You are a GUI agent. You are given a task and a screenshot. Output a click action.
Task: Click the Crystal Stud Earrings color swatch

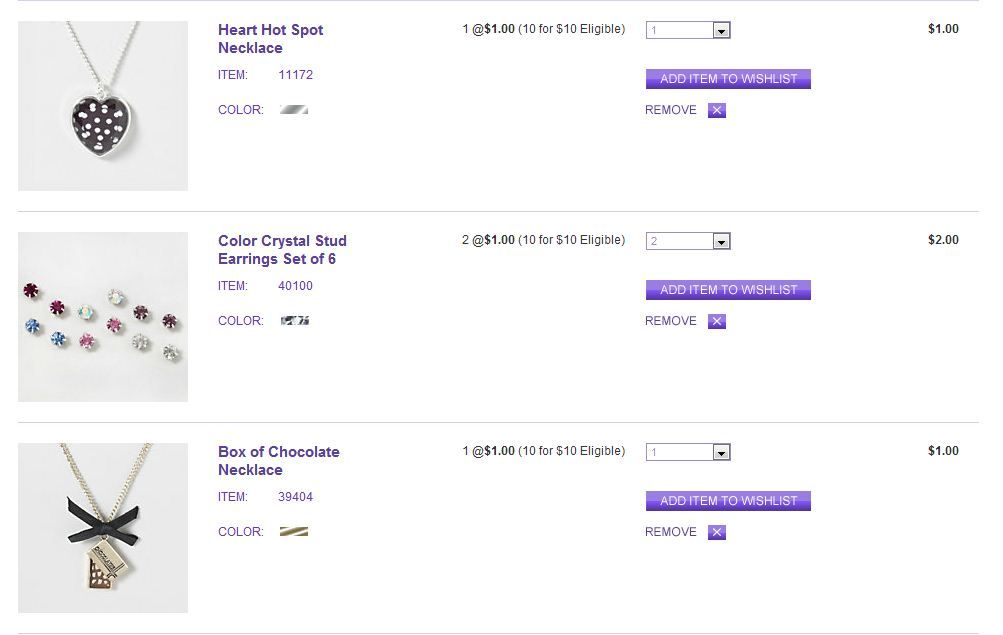point(294,321)
